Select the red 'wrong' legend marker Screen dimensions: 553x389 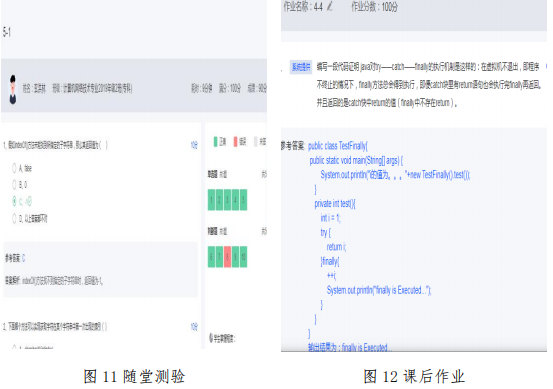point(235,141)
